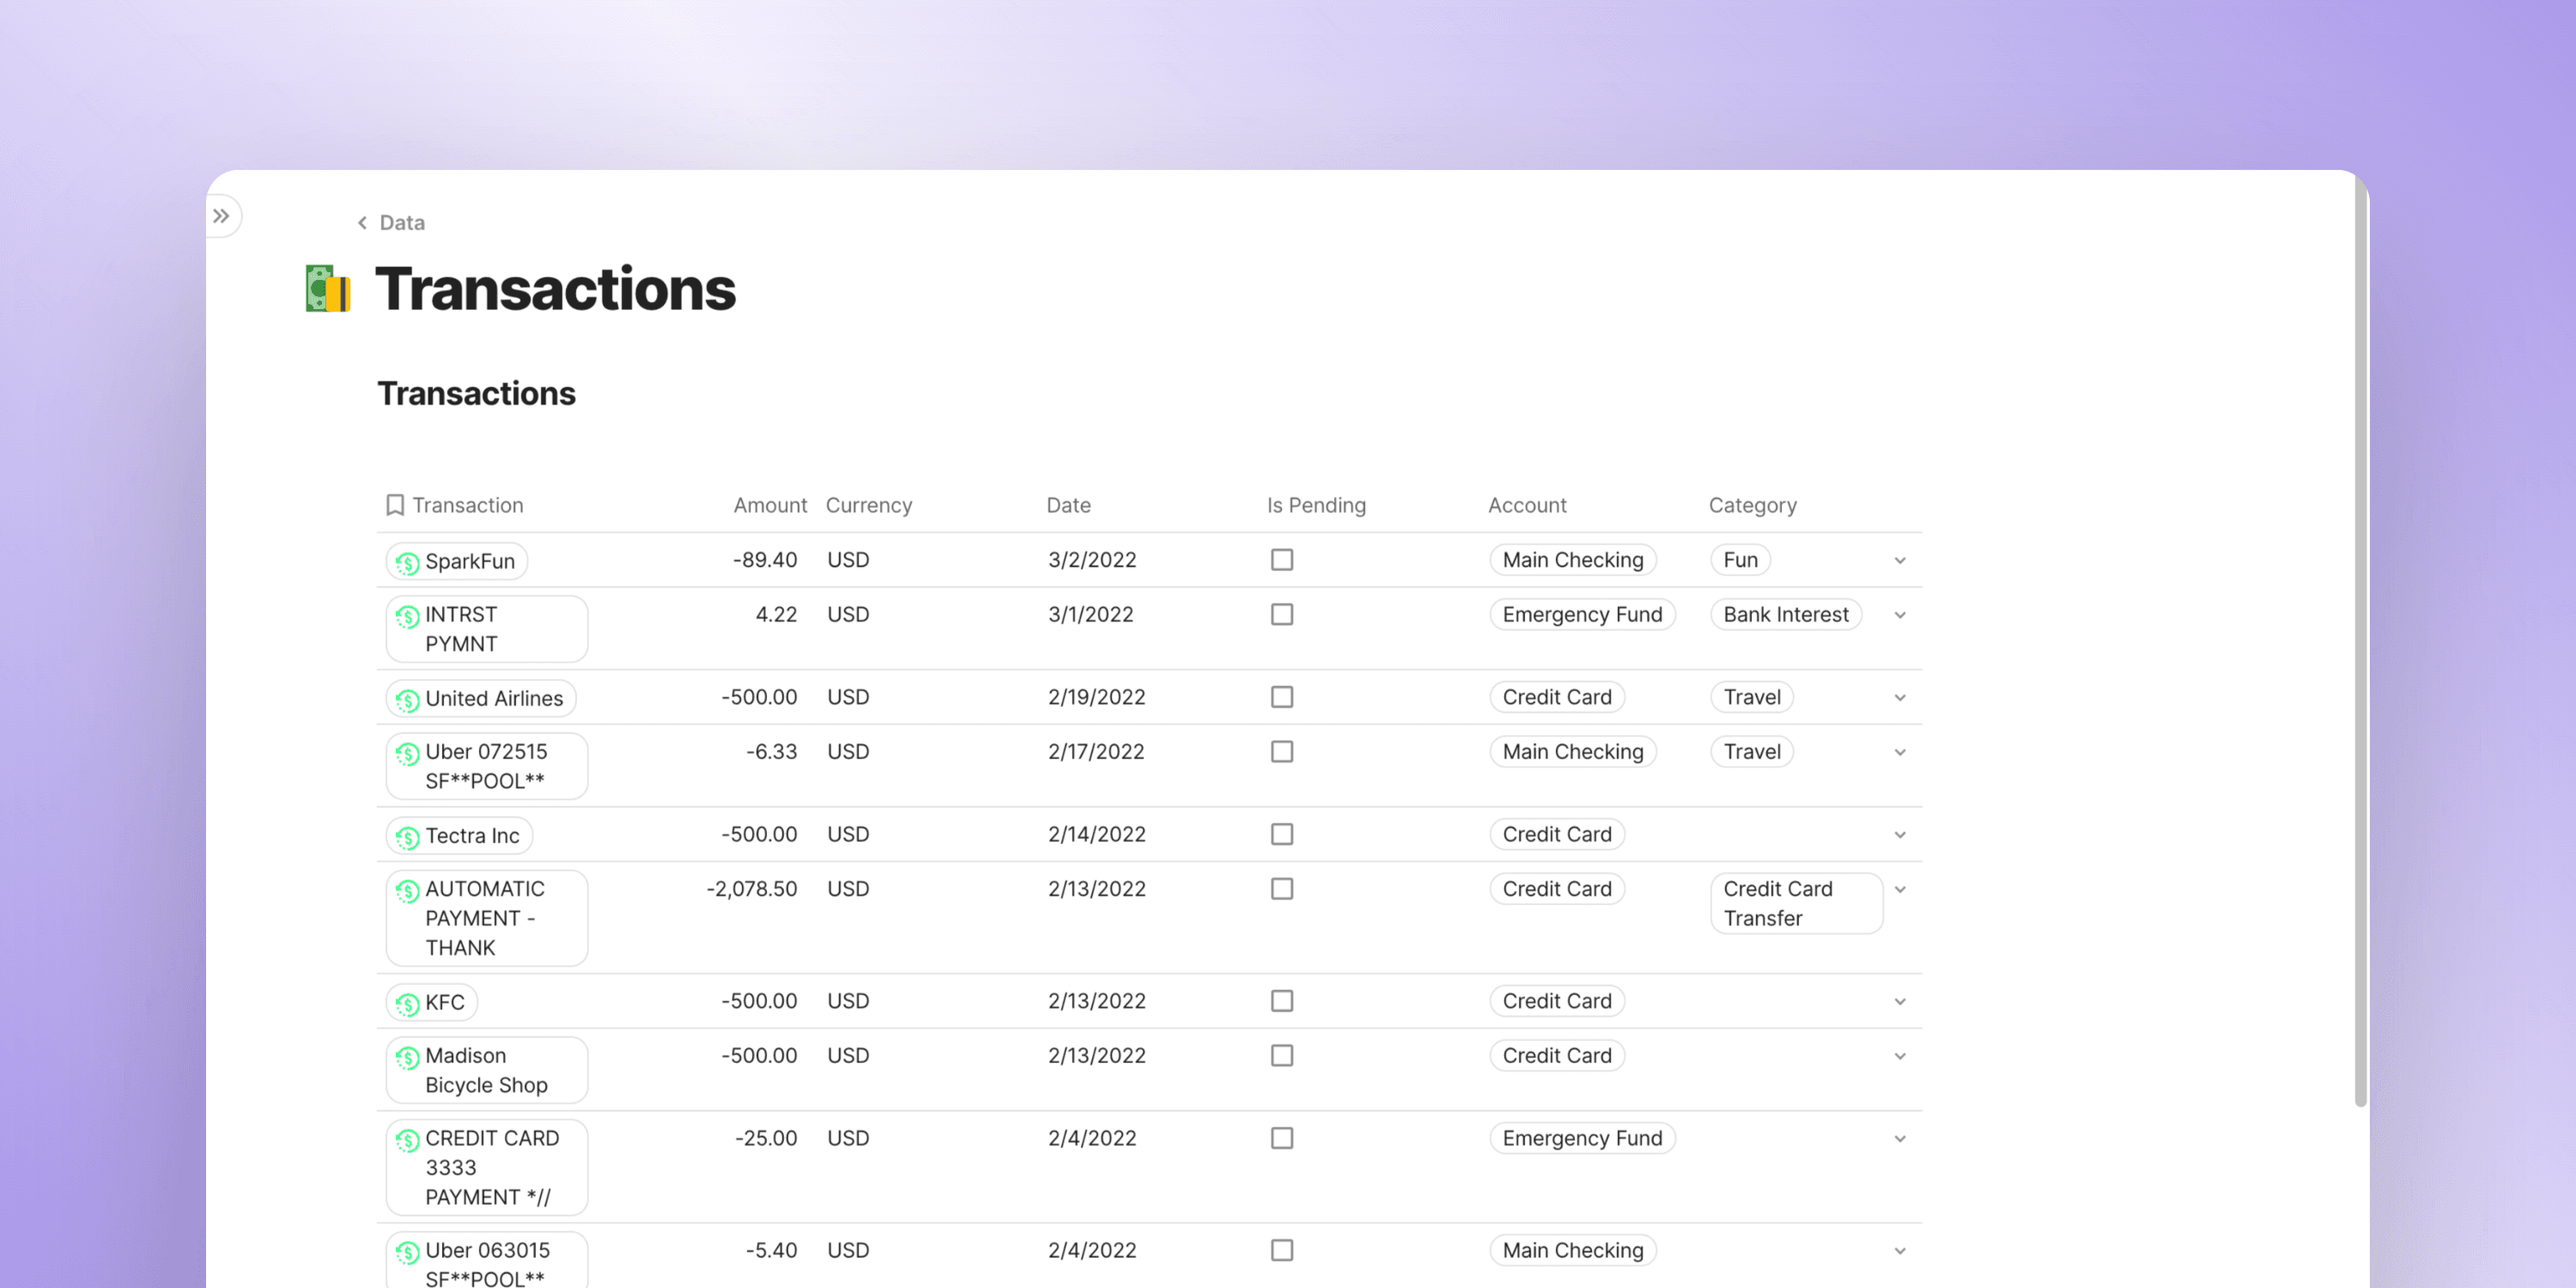
Task: Click the dollar icon beside Tectra Inc
Action: (407, 835)
